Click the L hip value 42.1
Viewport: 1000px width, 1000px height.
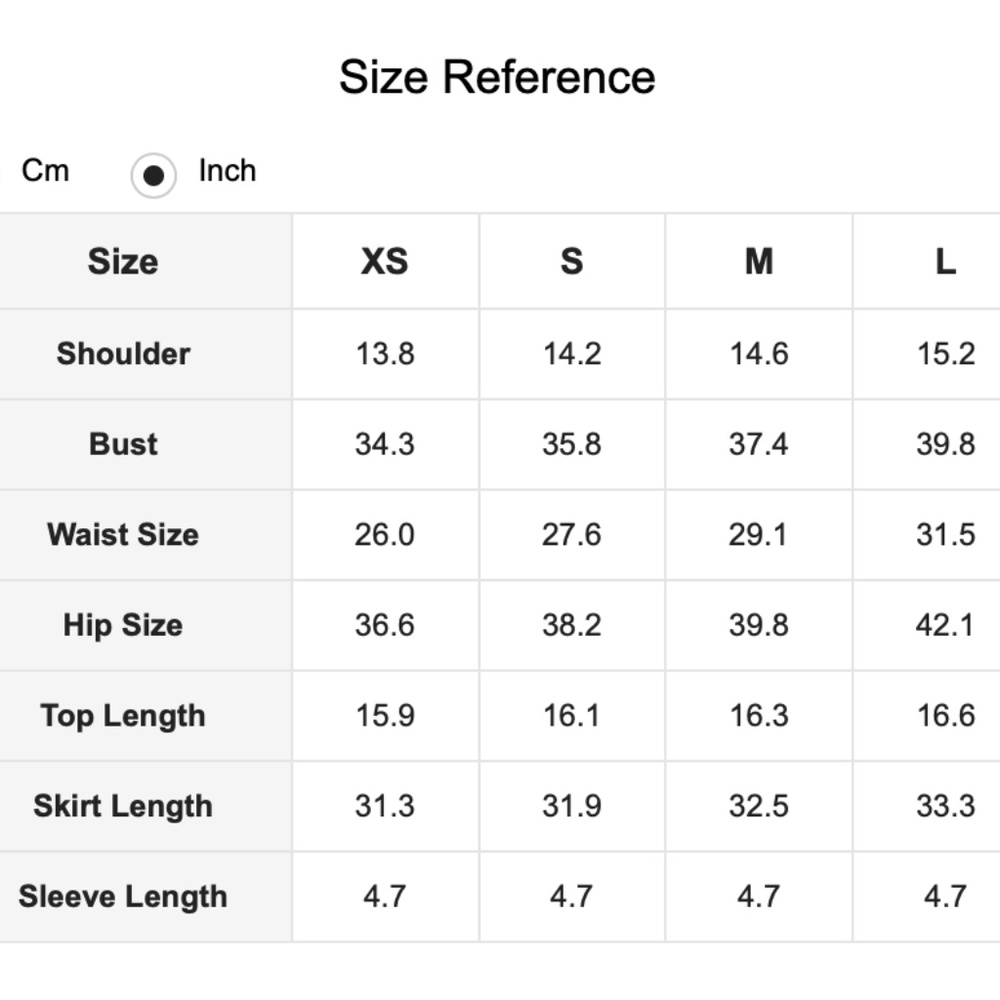pos(945,625)
